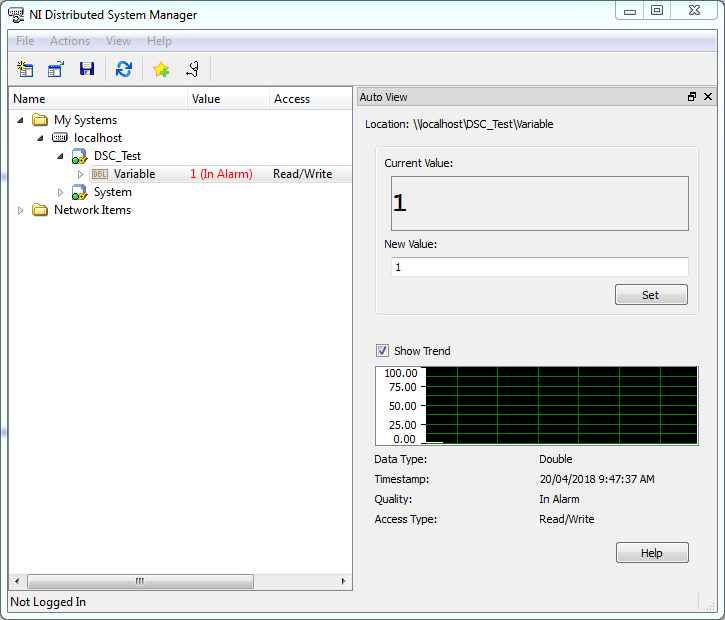The width and height of the screenshot is (725, 620).
Task: Expand the Variable node
Action: click(80, 174)
